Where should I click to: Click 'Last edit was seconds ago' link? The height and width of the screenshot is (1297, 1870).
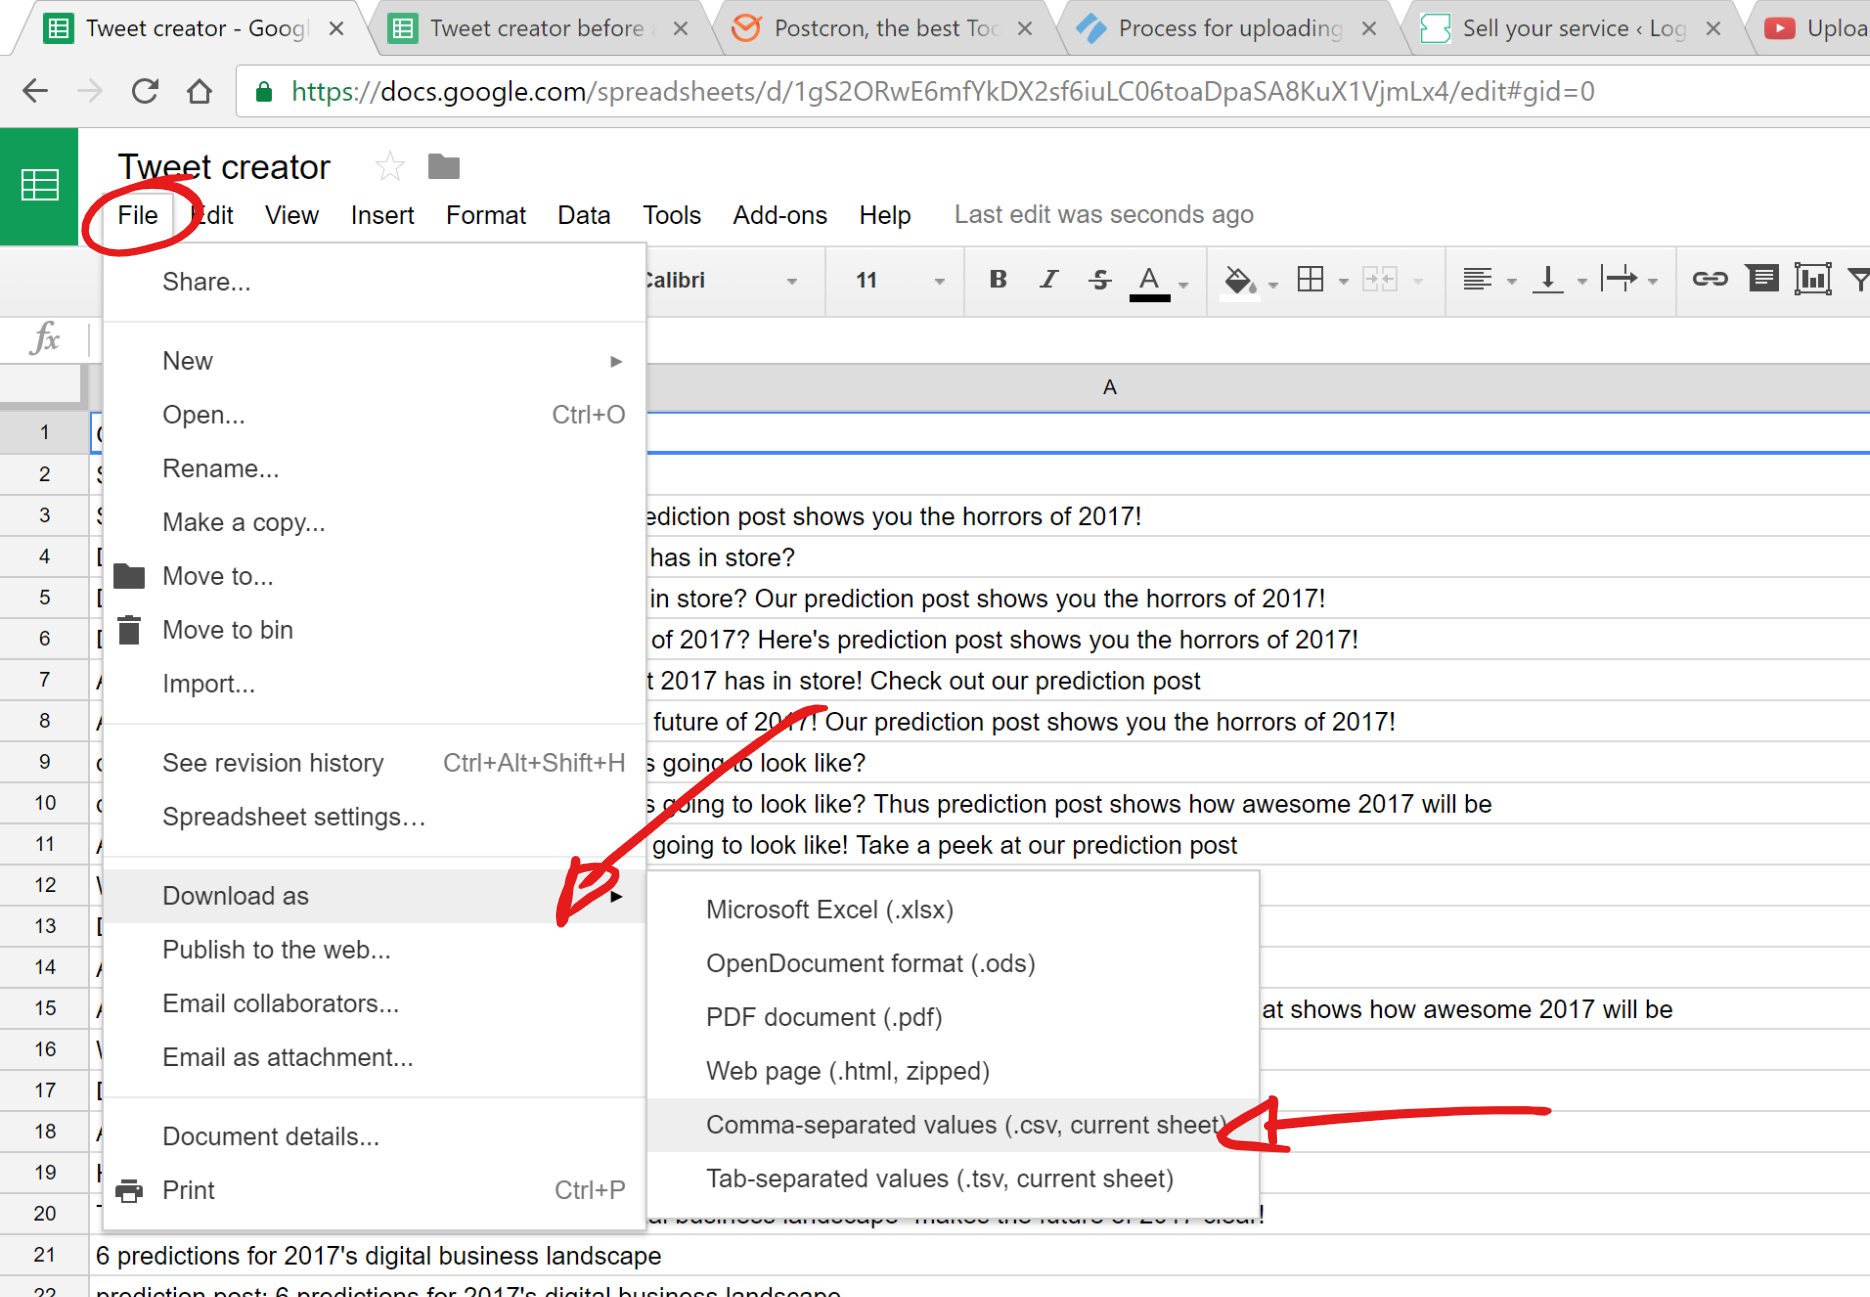(1103, 215)
